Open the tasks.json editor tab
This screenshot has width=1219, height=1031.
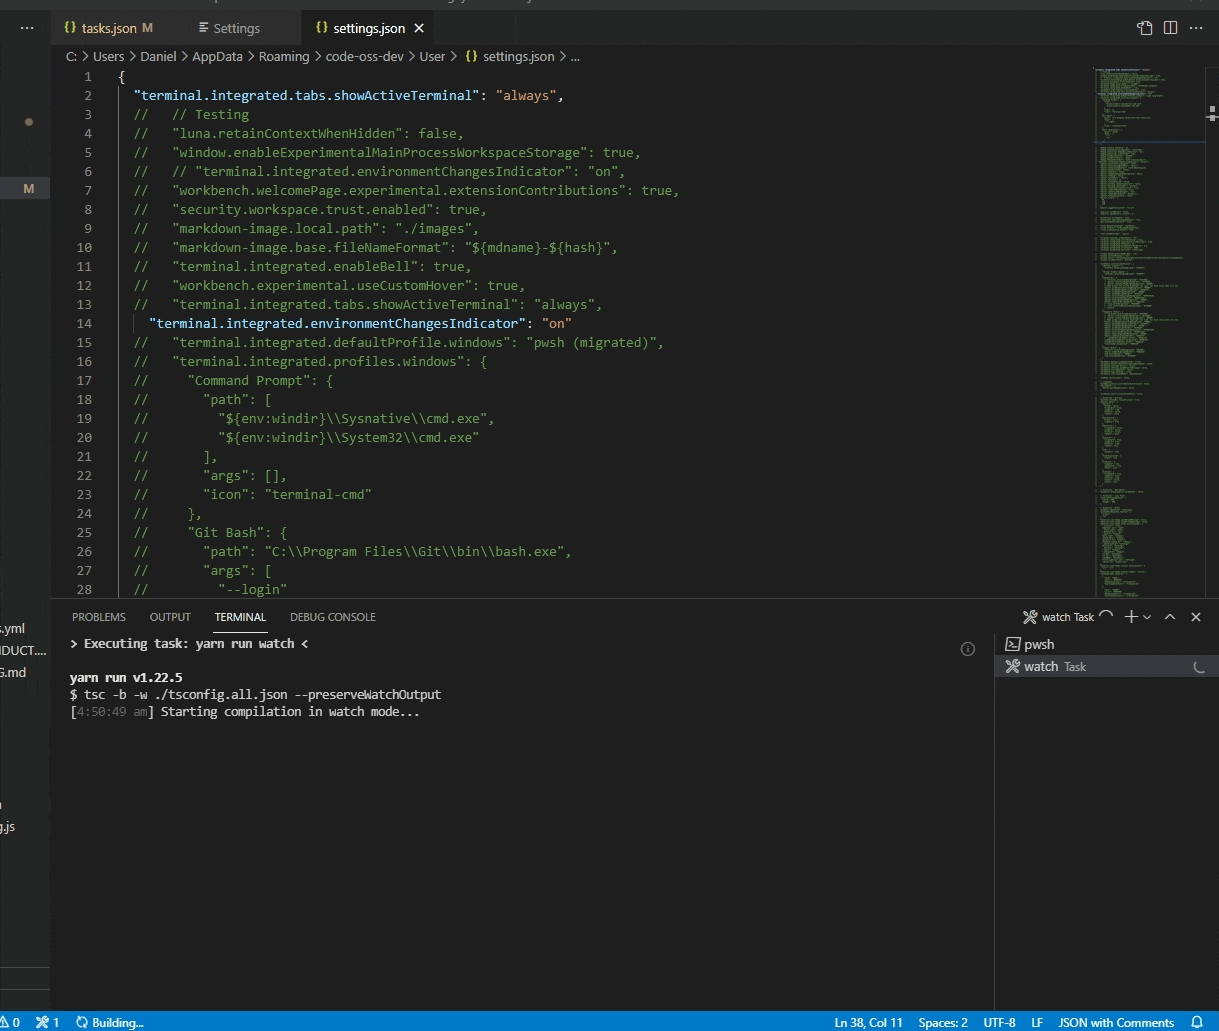coord(108,28)
